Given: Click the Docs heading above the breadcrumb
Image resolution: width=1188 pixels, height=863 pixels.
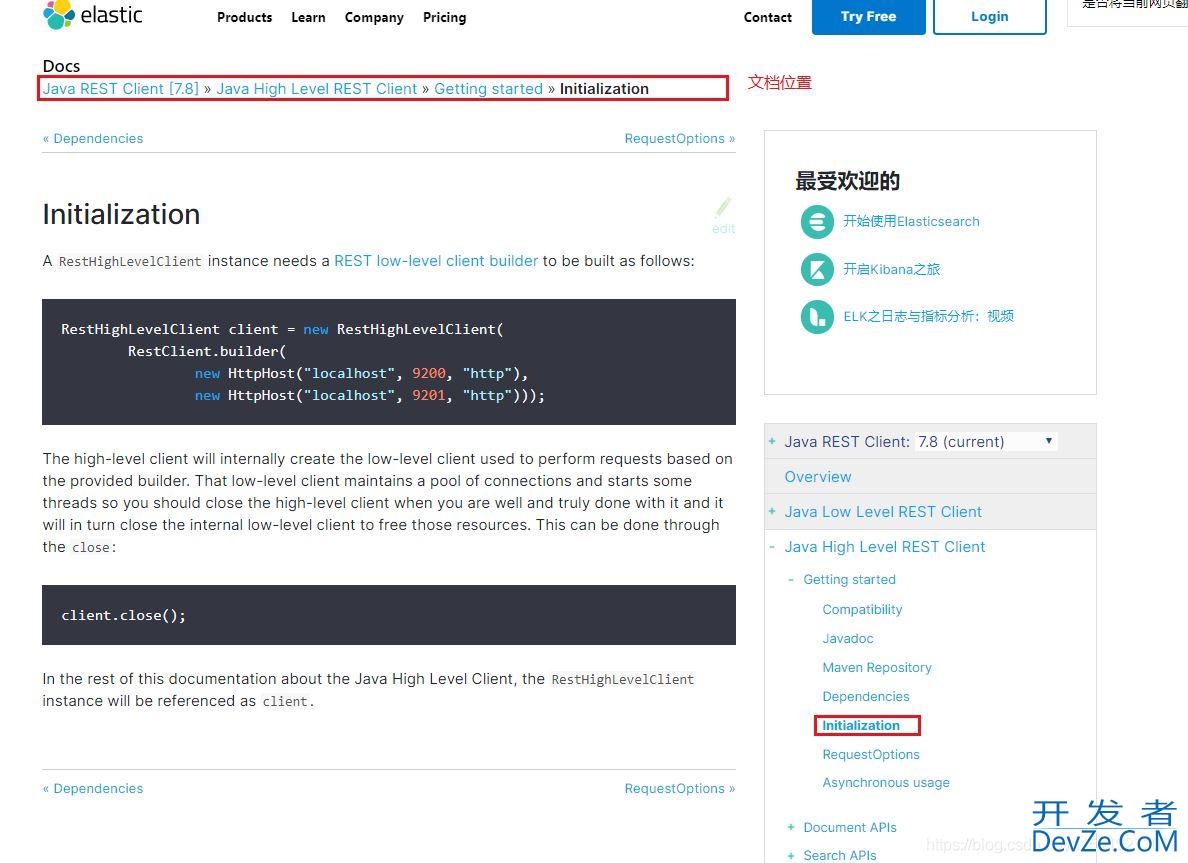Looking at the screenshot, I should click(61, 66).
